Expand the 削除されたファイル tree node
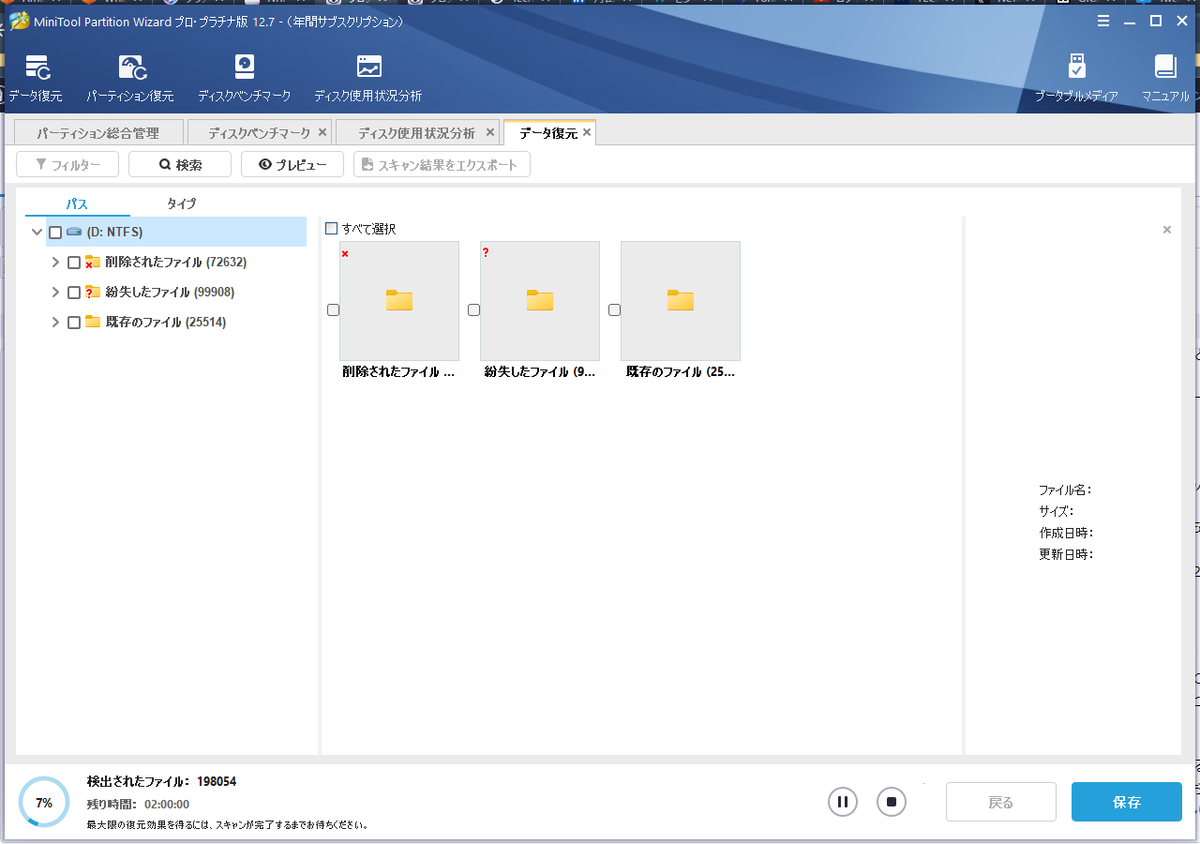 pyautogui.click(x=55, y=262)
